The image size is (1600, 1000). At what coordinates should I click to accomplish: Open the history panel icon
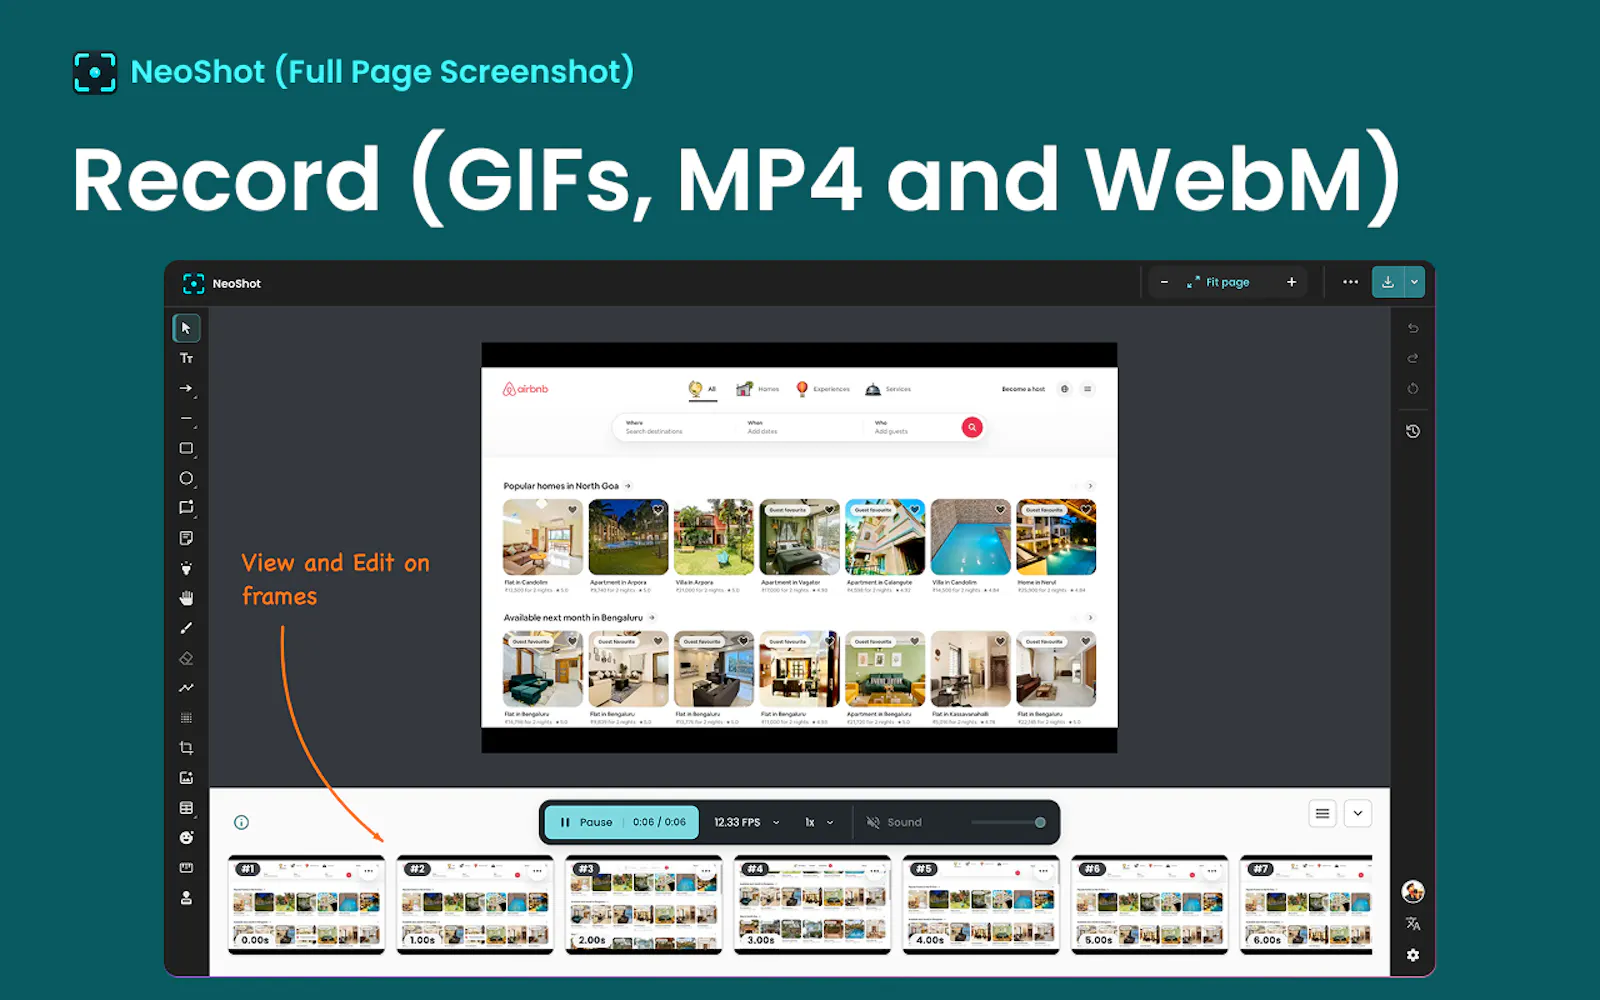1413,431
